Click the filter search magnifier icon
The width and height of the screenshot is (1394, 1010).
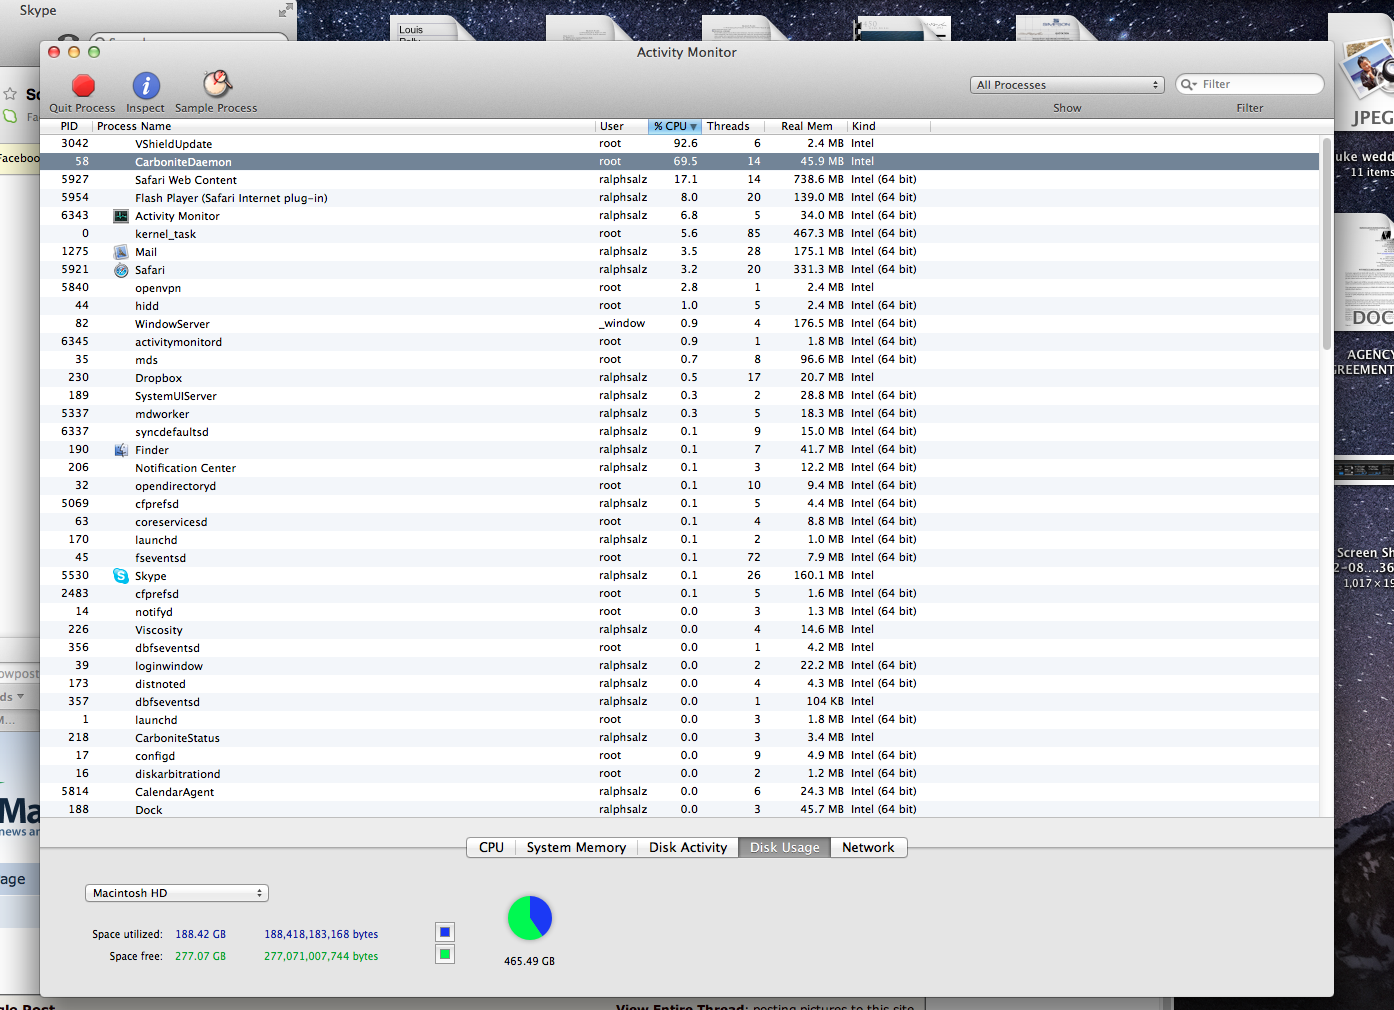1188,85
